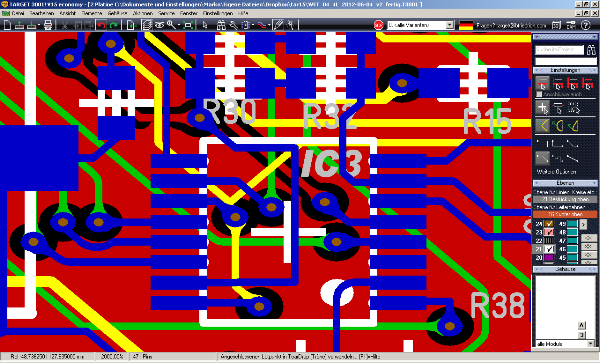Select the track routing tool icon

(x=262, y=25)
